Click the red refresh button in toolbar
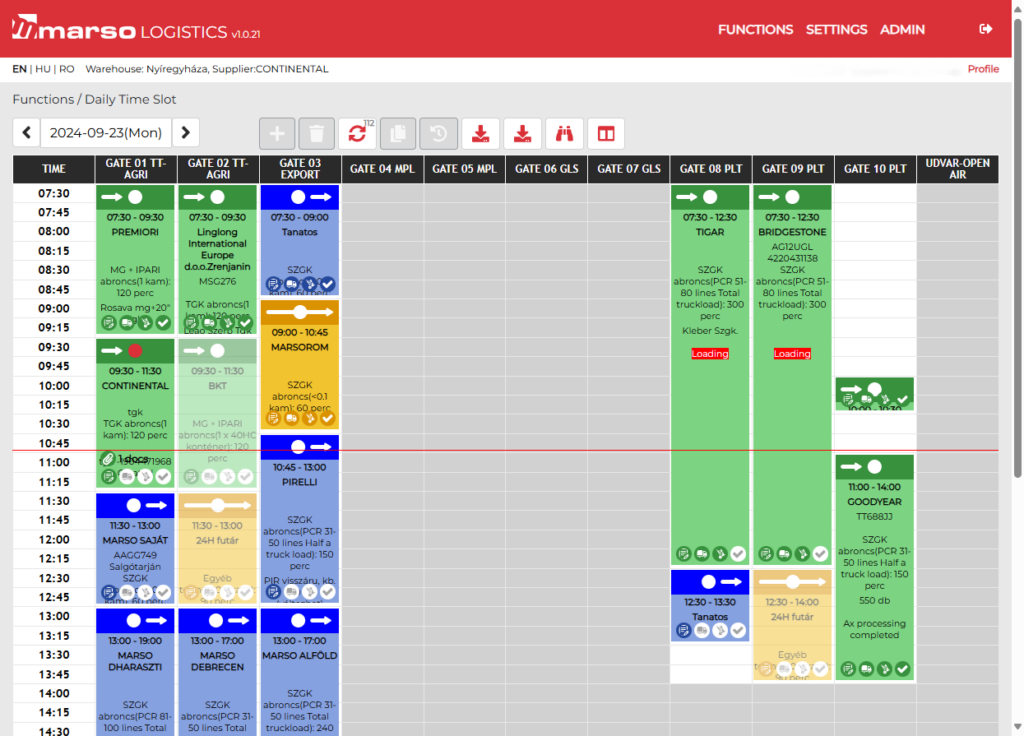The width and height of the screenshot is (1024, 736). [x=357, y=134]
